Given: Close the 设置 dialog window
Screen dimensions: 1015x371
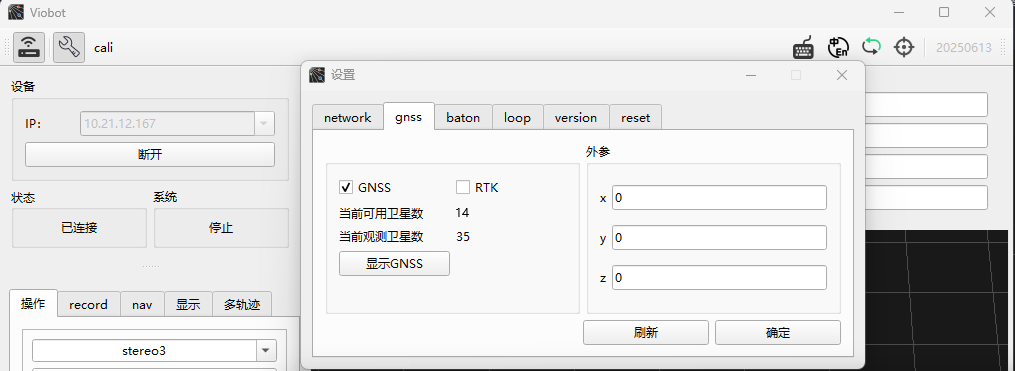Looking at the screenshot, I should (x=842, y=75).
